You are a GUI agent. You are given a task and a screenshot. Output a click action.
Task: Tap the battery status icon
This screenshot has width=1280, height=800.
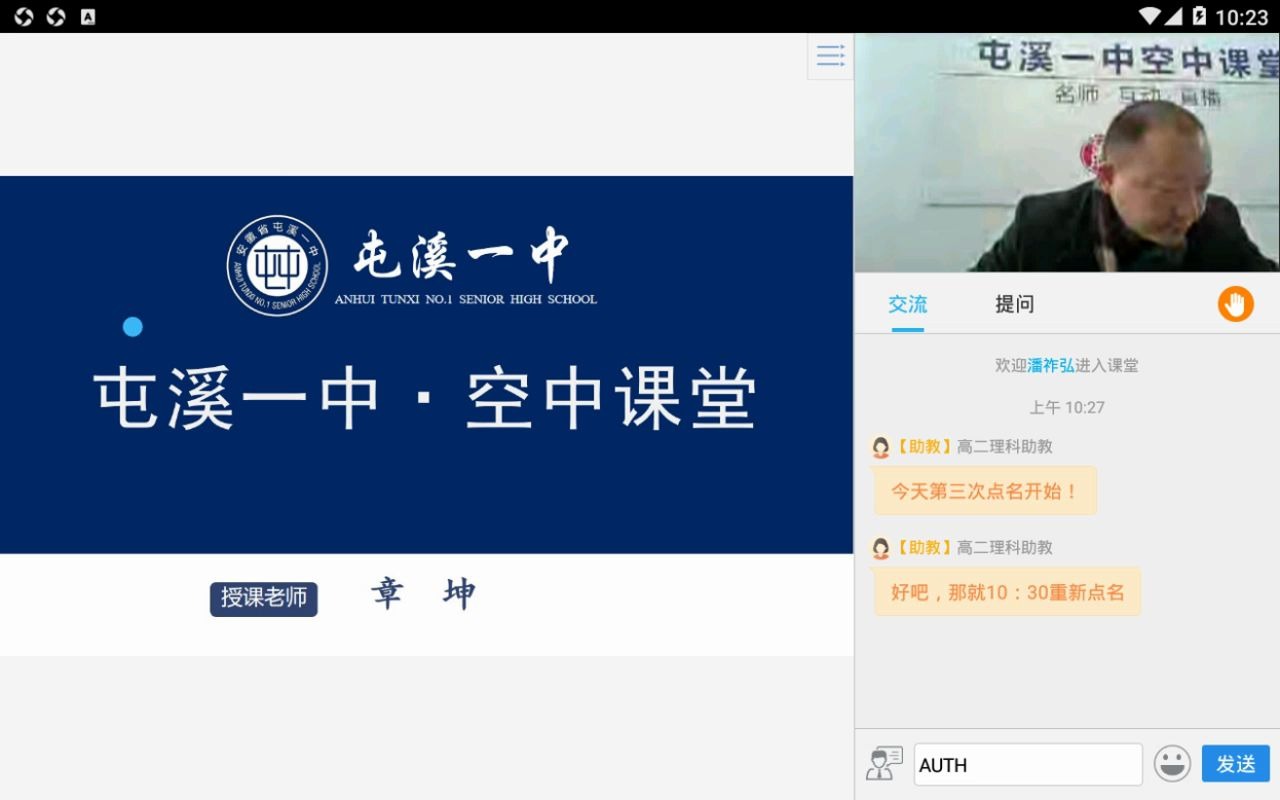pyautogui.click(x=1199, y=16)
